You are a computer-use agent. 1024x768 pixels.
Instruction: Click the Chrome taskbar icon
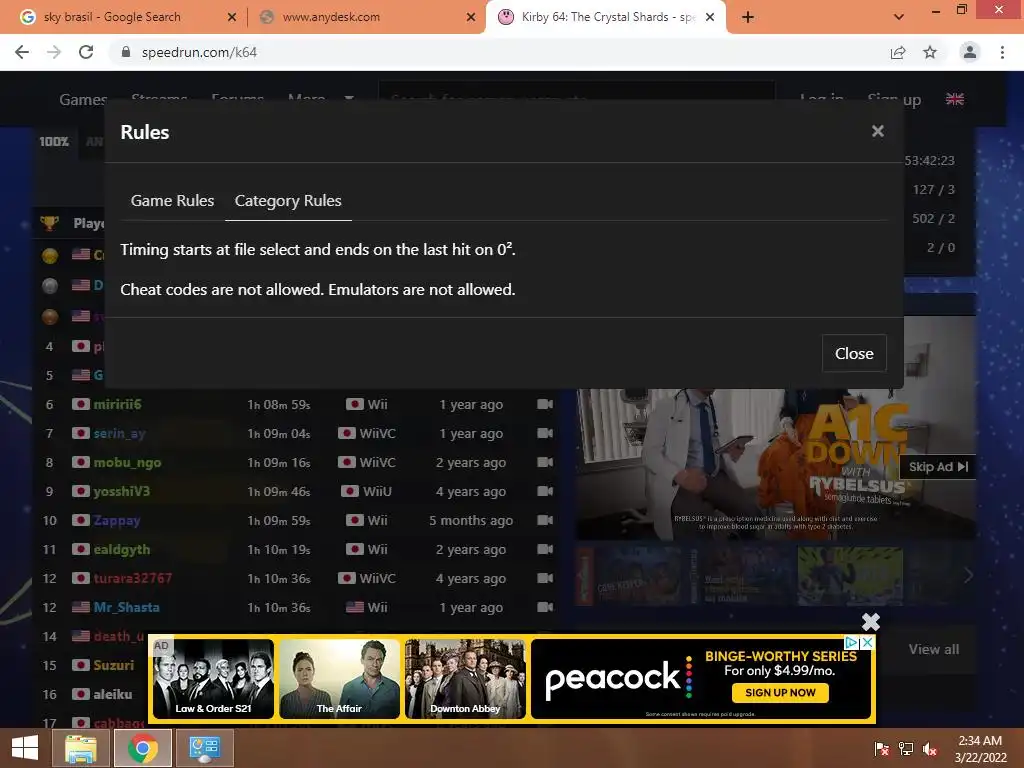coord(143,748)
